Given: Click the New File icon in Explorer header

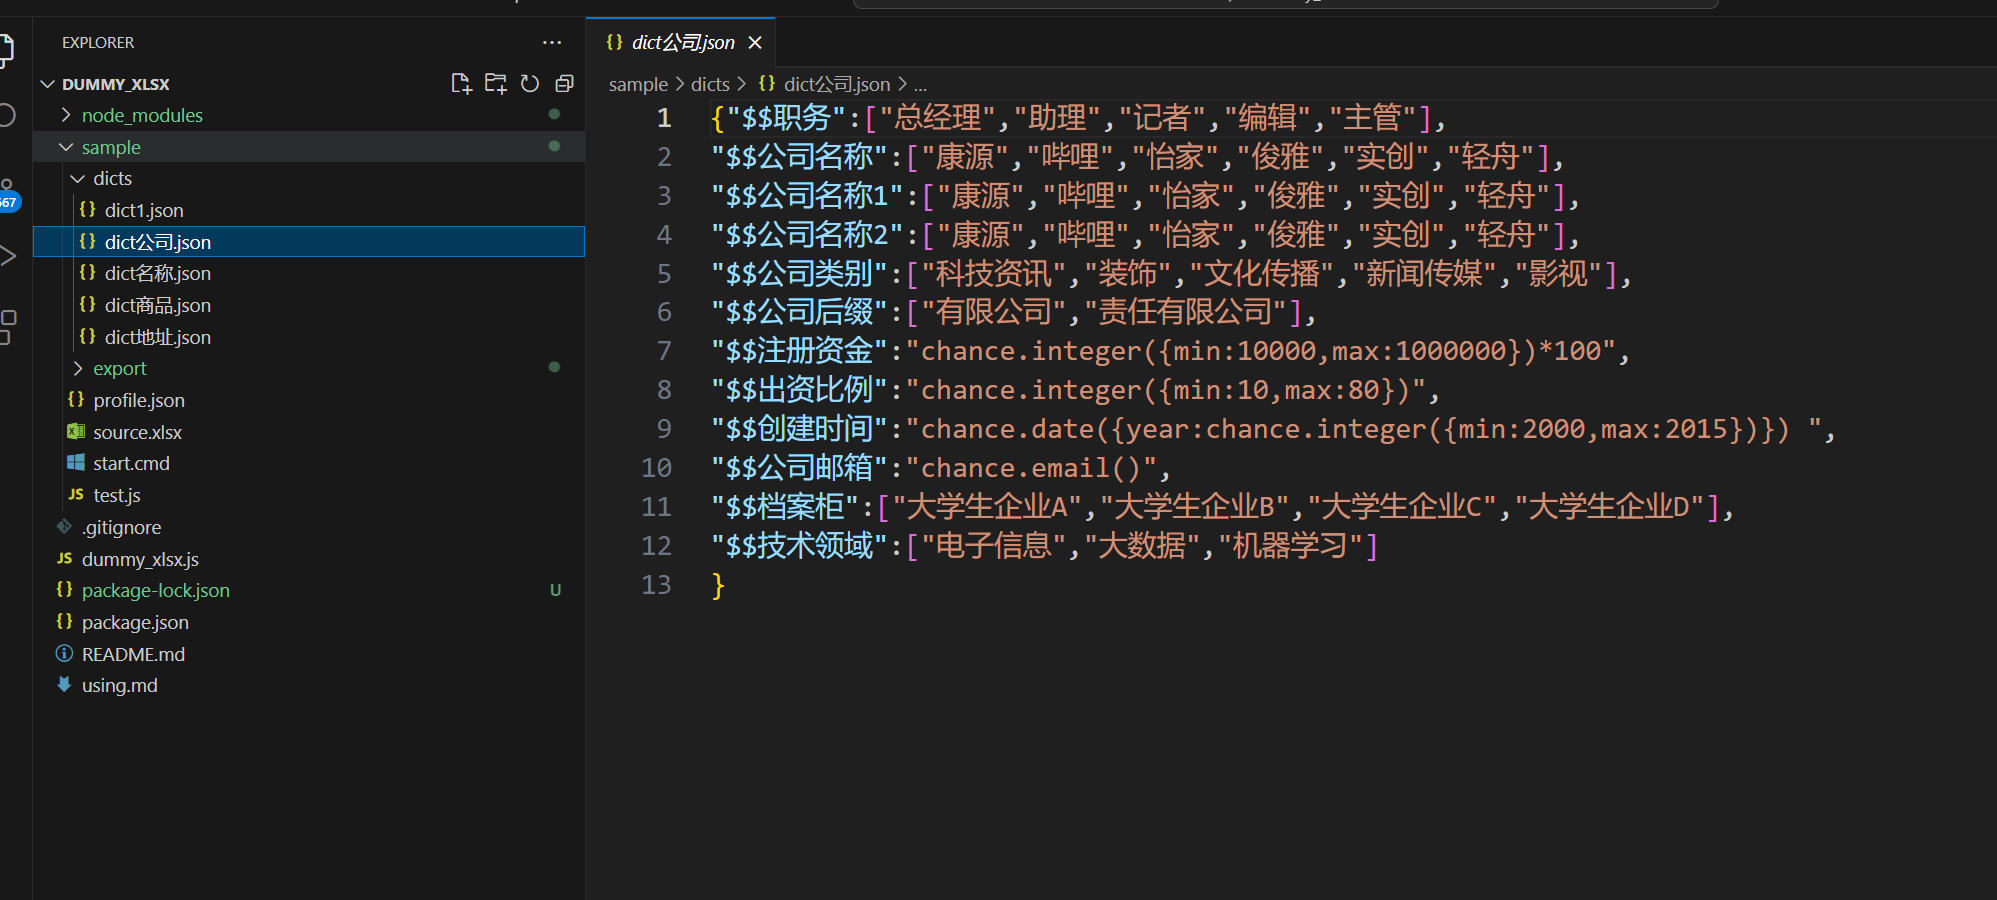Looking at the screenshot, I should point(461,84).
